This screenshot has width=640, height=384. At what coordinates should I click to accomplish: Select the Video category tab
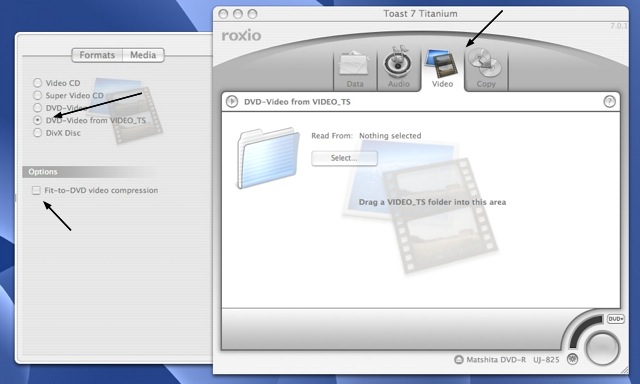[x=442, y=69]
